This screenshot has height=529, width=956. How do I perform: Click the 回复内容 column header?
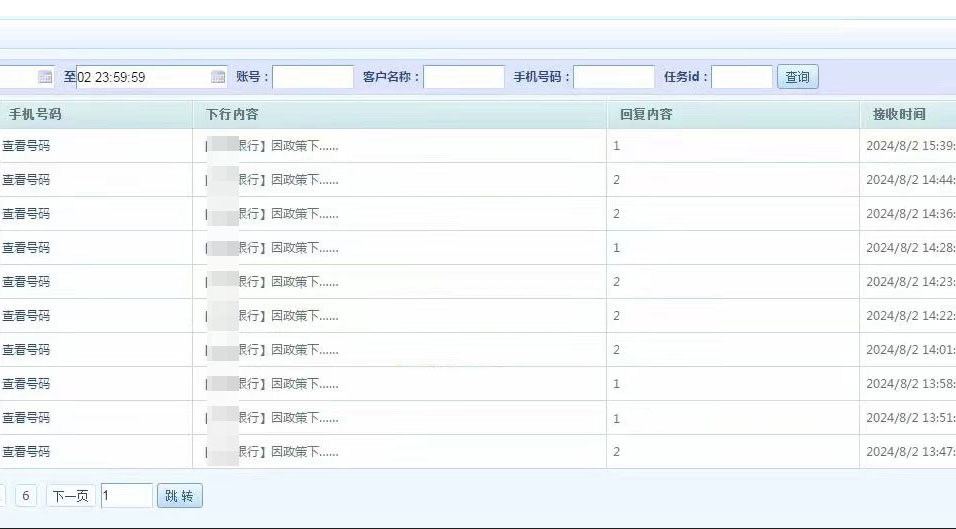coord(646,114)
